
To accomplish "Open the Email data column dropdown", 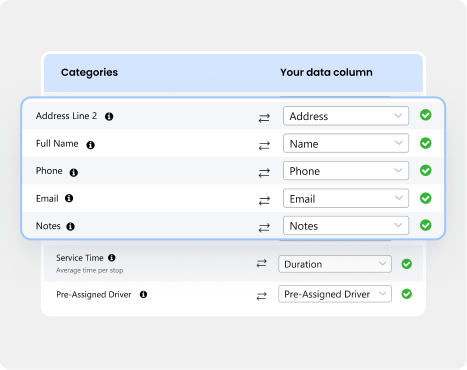I will tap(346, 198).
